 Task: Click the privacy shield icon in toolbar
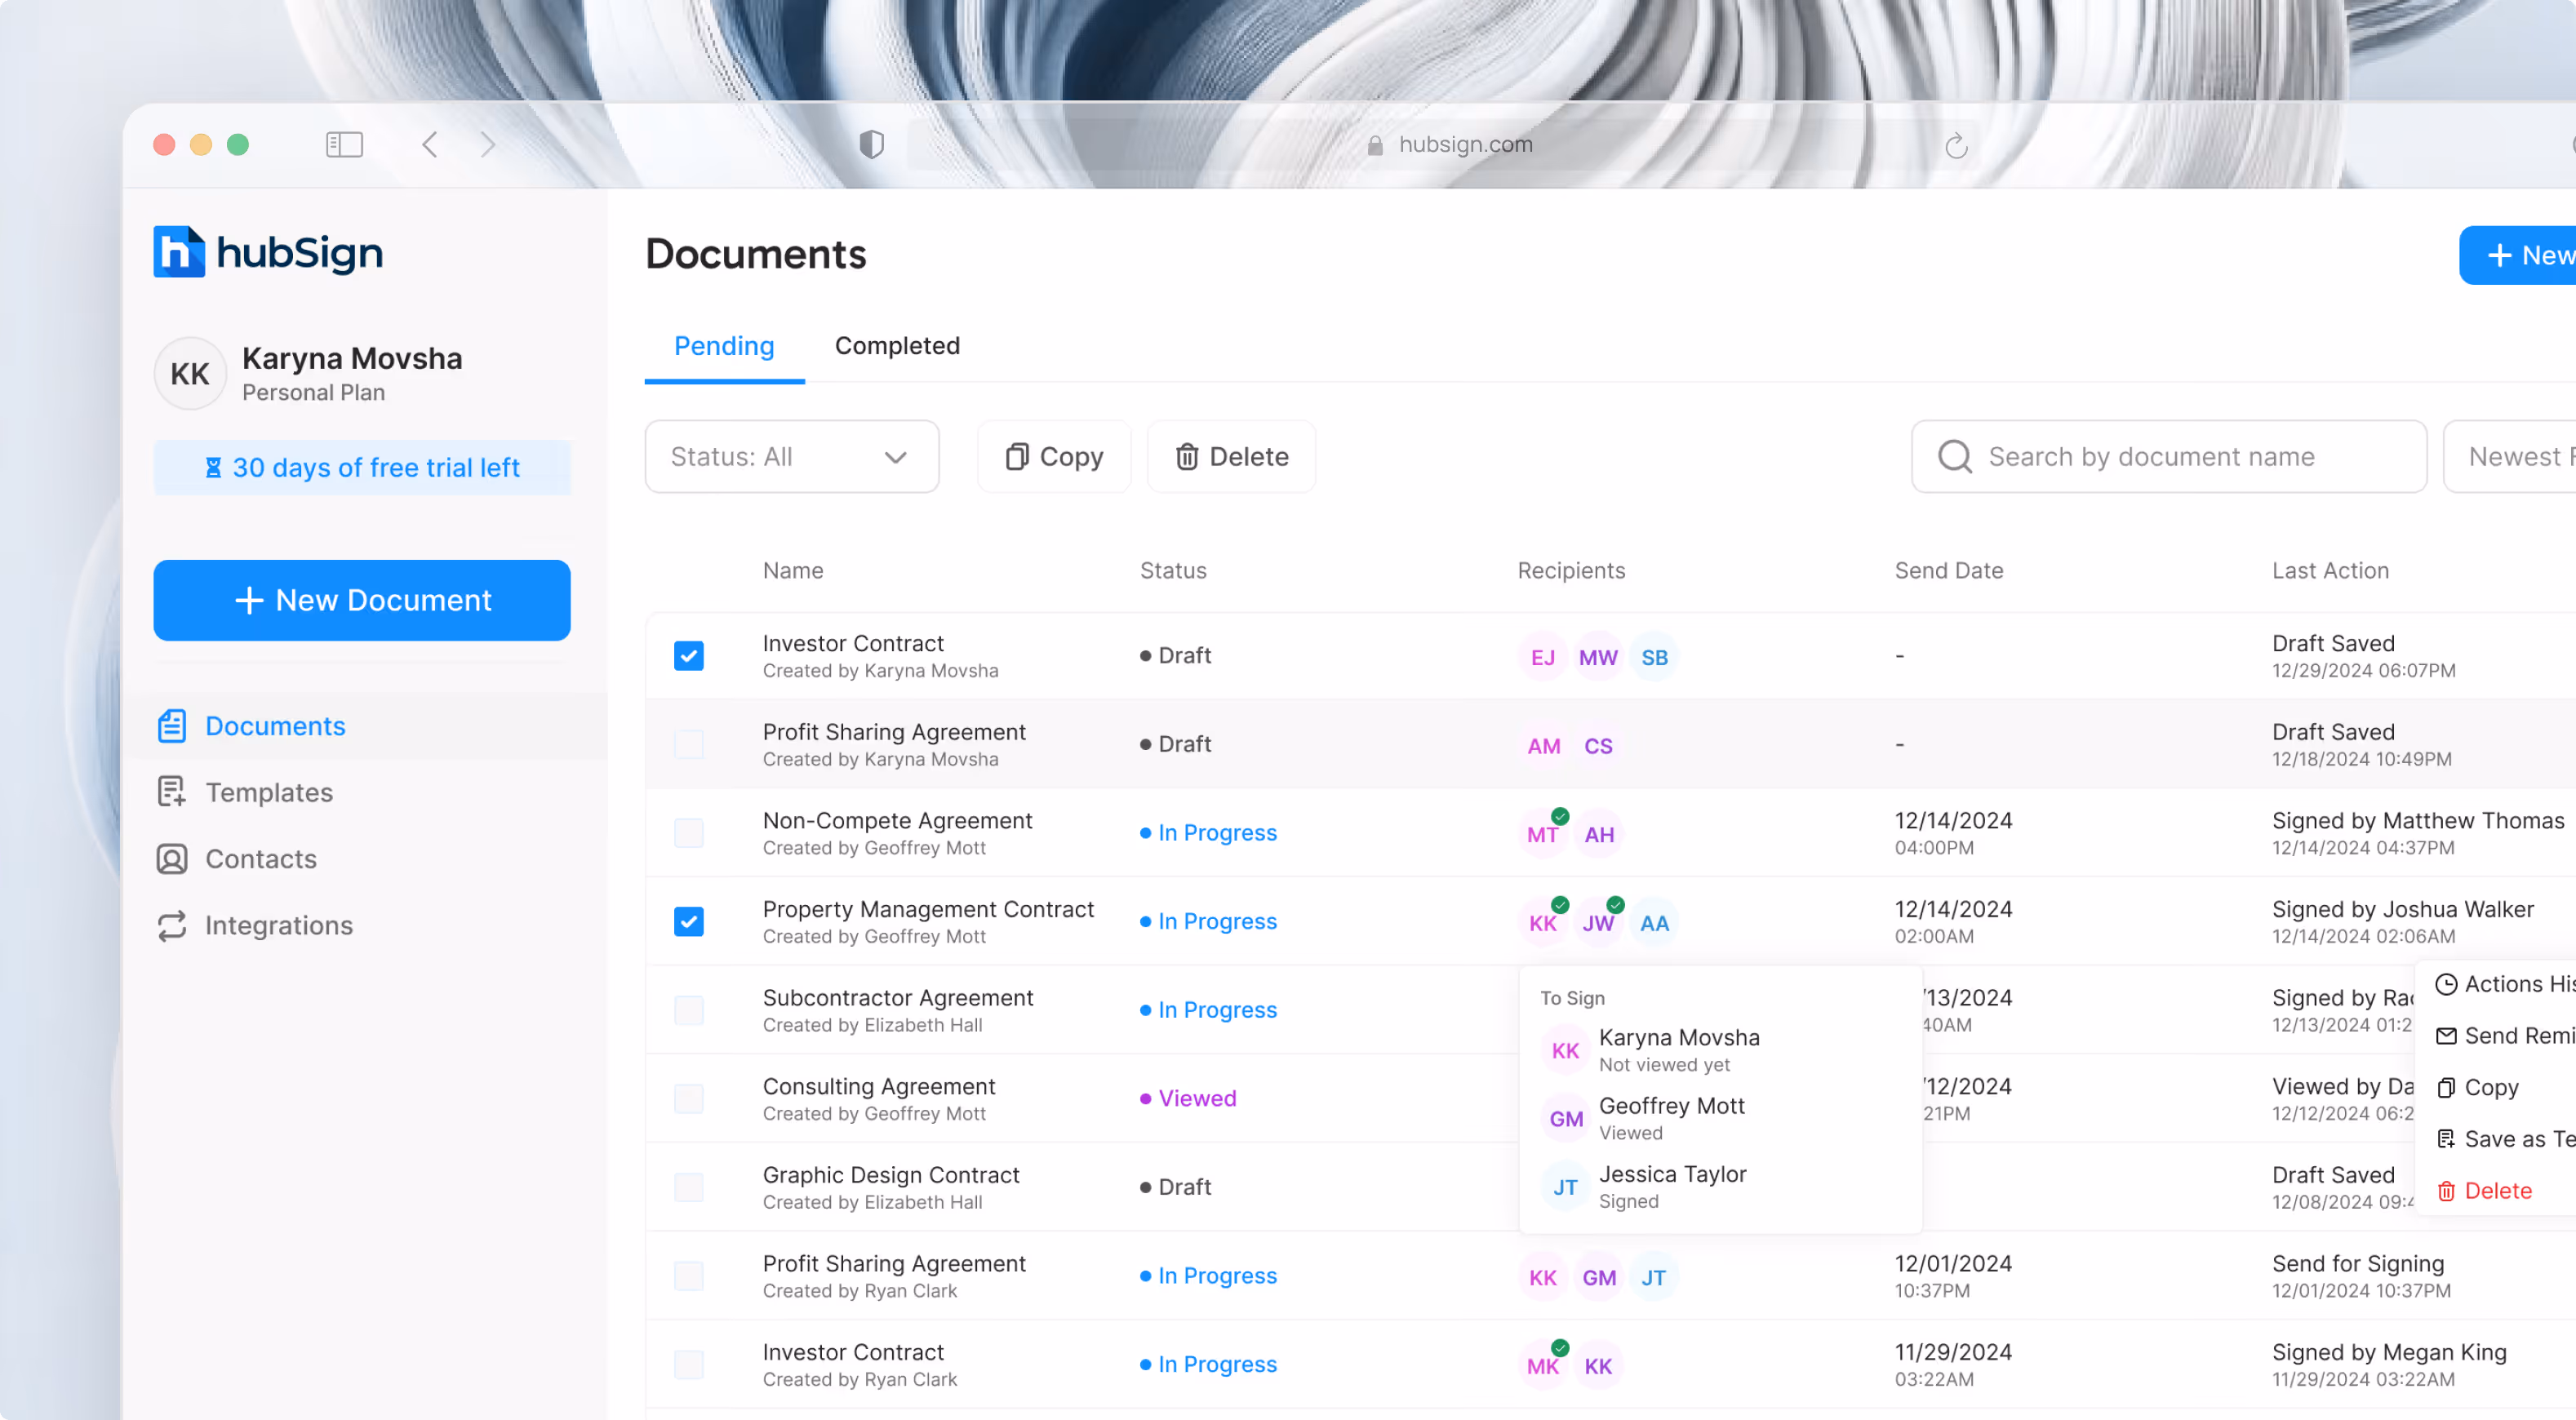[871, 145]
